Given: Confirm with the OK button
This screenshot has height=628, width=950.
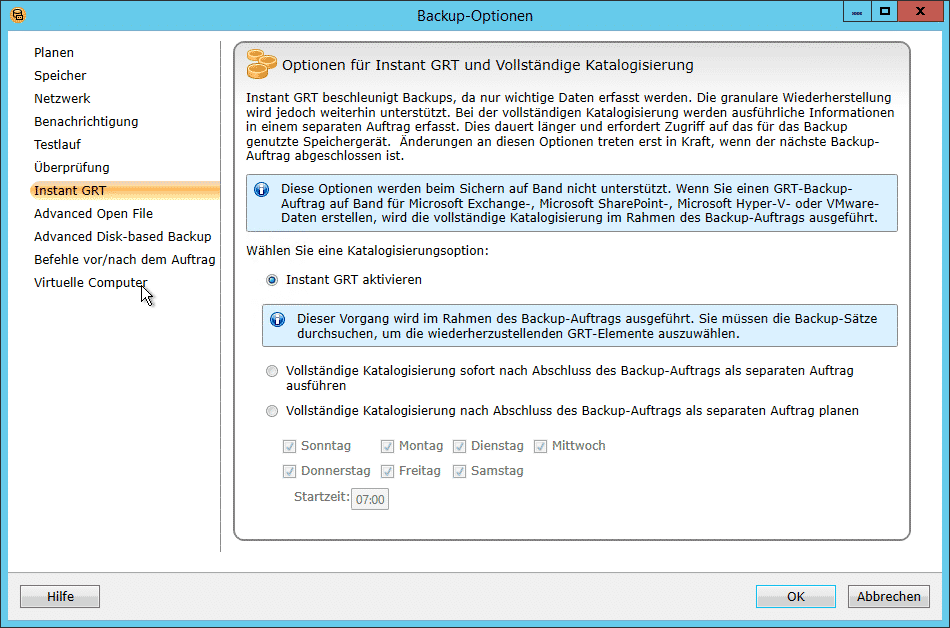Looking at the screenshot, I should 796,597.
